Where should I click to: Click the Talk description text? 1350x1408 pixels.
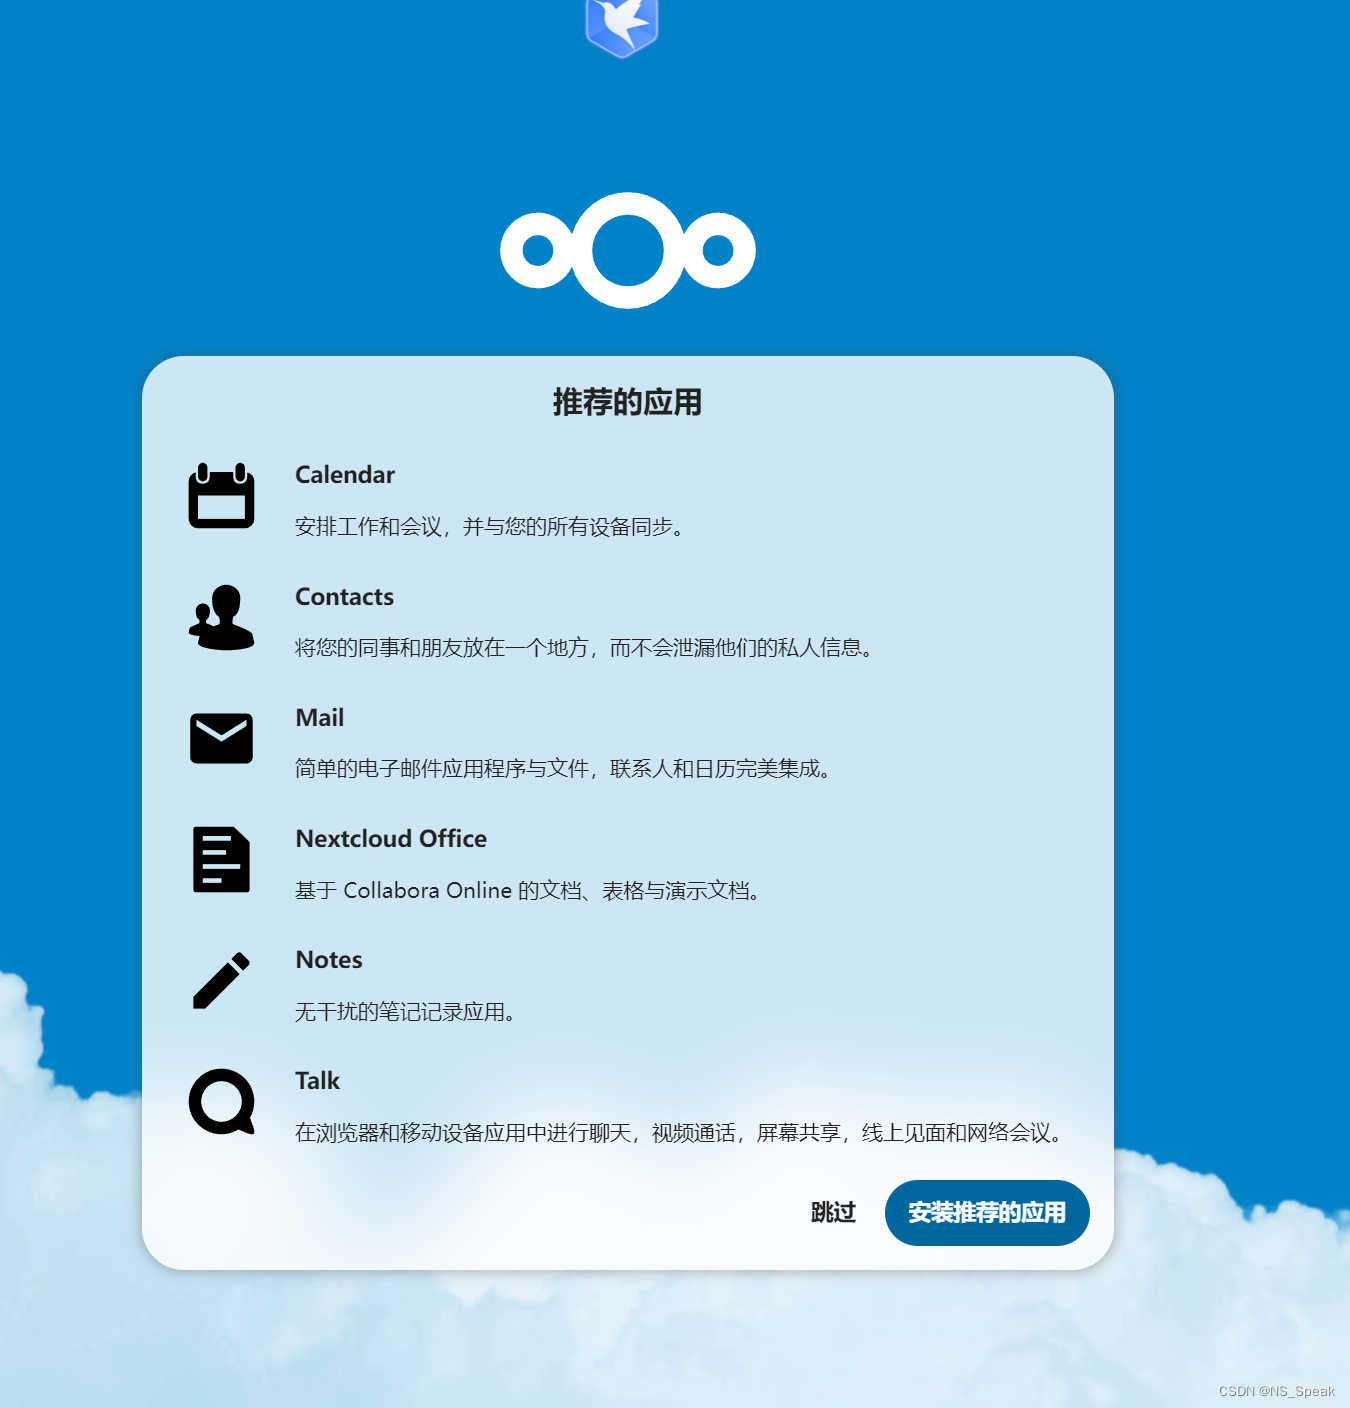tap(678, 1133)
